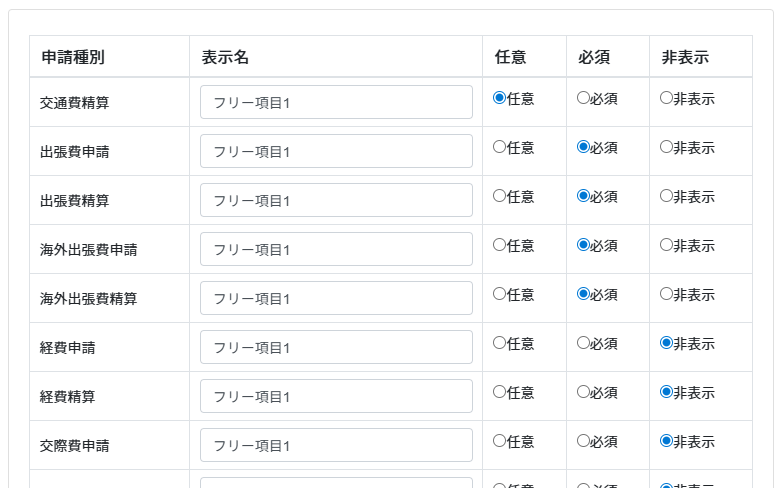Screen dimensions: 784x498
Task: Select 必須 for 交際費申請 row
Action: coord(584,441)
